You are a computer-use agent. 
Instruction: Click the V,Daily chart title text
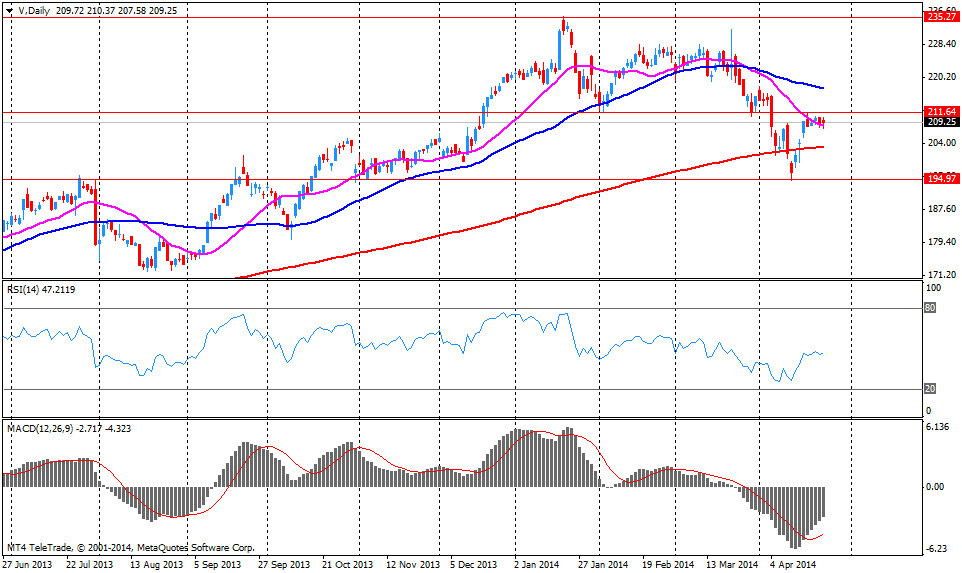pyautogui.click(x=35, y=10)
